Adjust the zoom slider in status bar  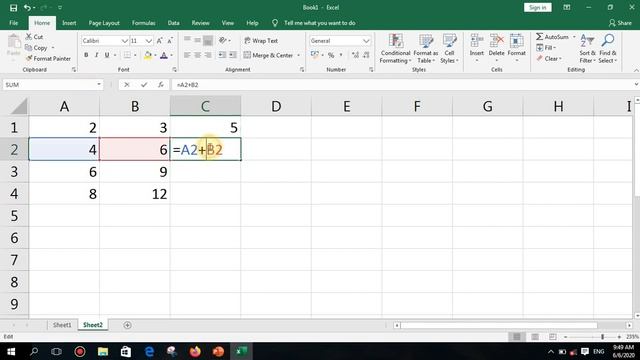coord(602,337)
